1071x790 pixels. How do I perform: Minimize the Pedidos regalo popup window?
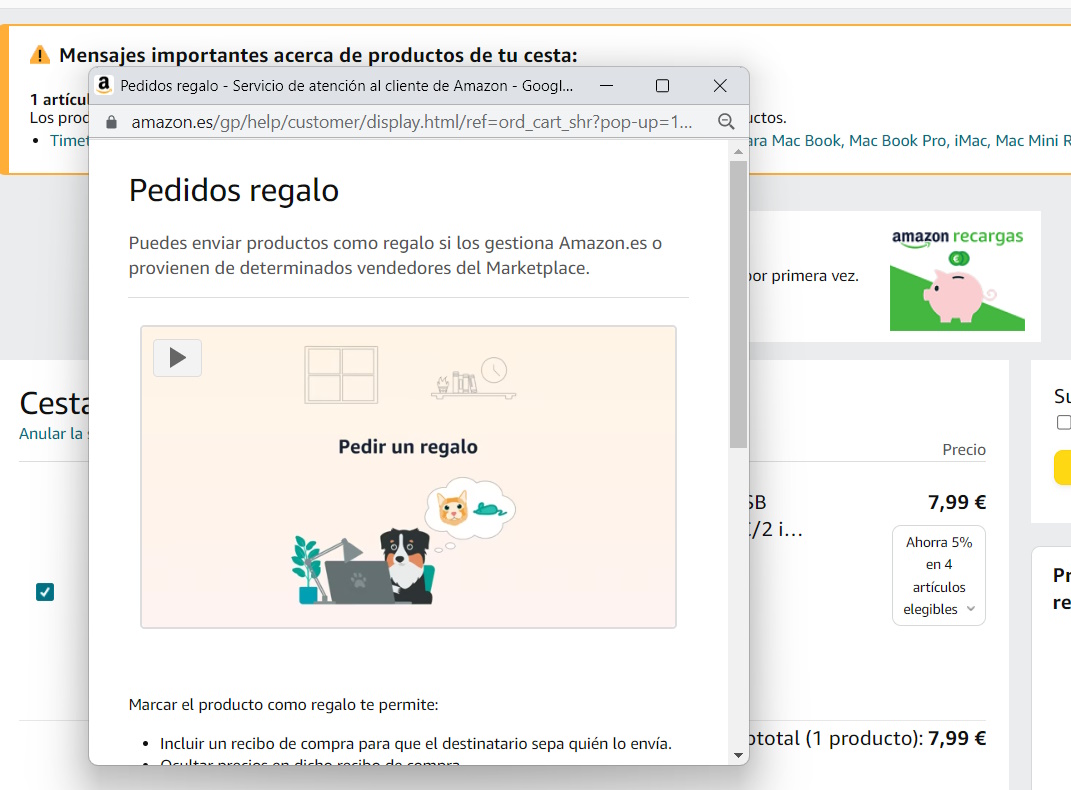[x=606, y=85]
